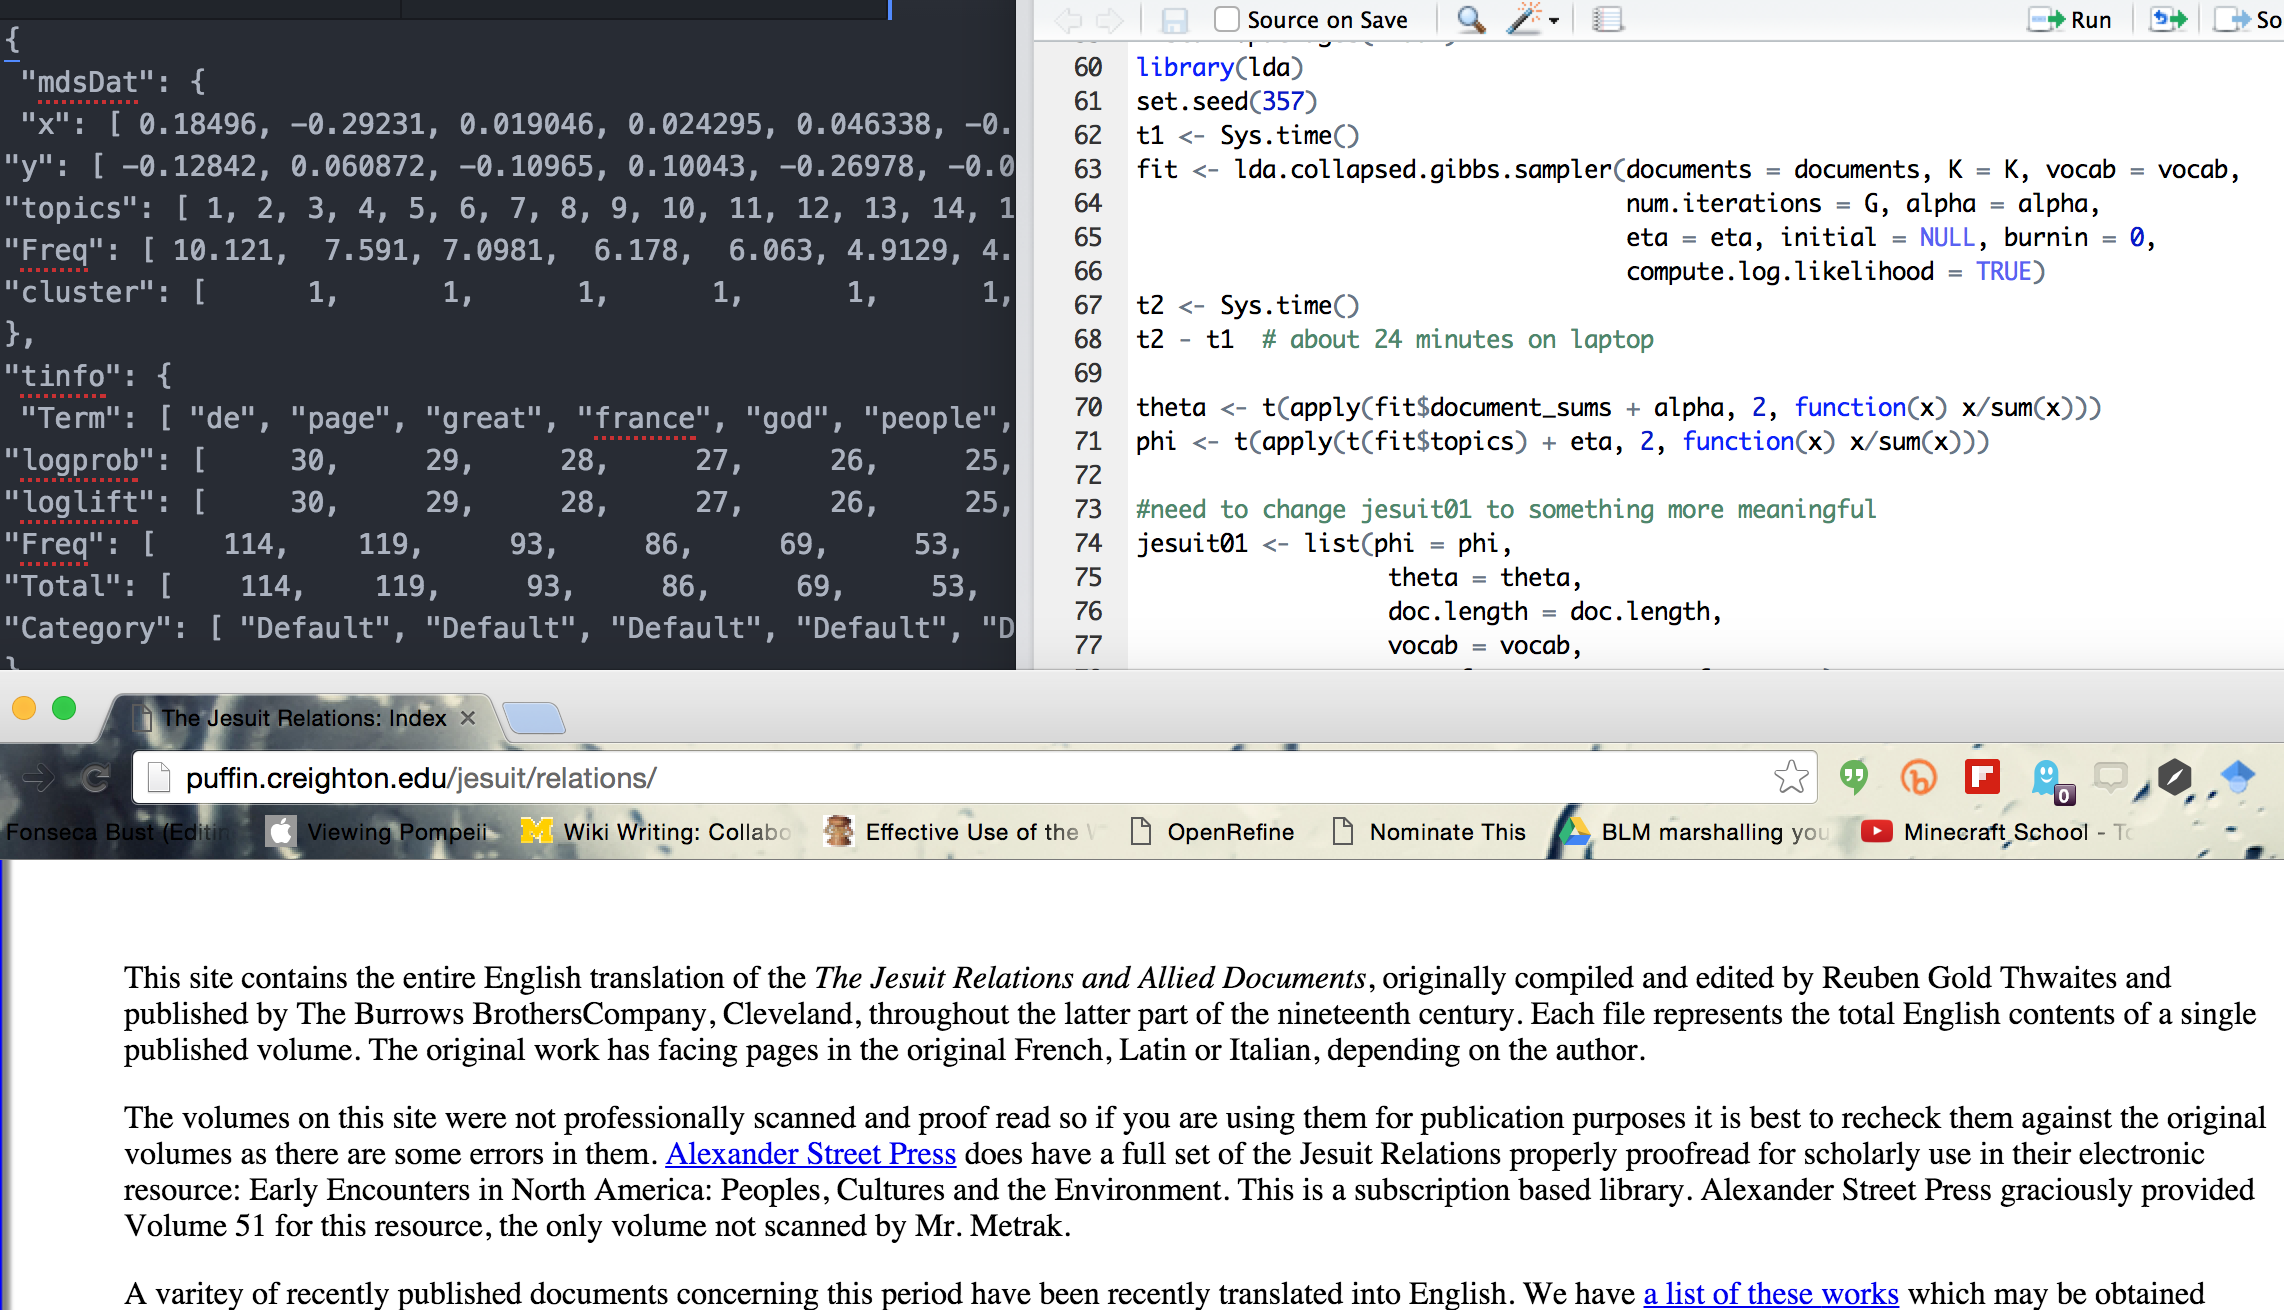Click the re-run previous code icon
Viewport: 2284px width, 1310px height.
(2168, 19)
